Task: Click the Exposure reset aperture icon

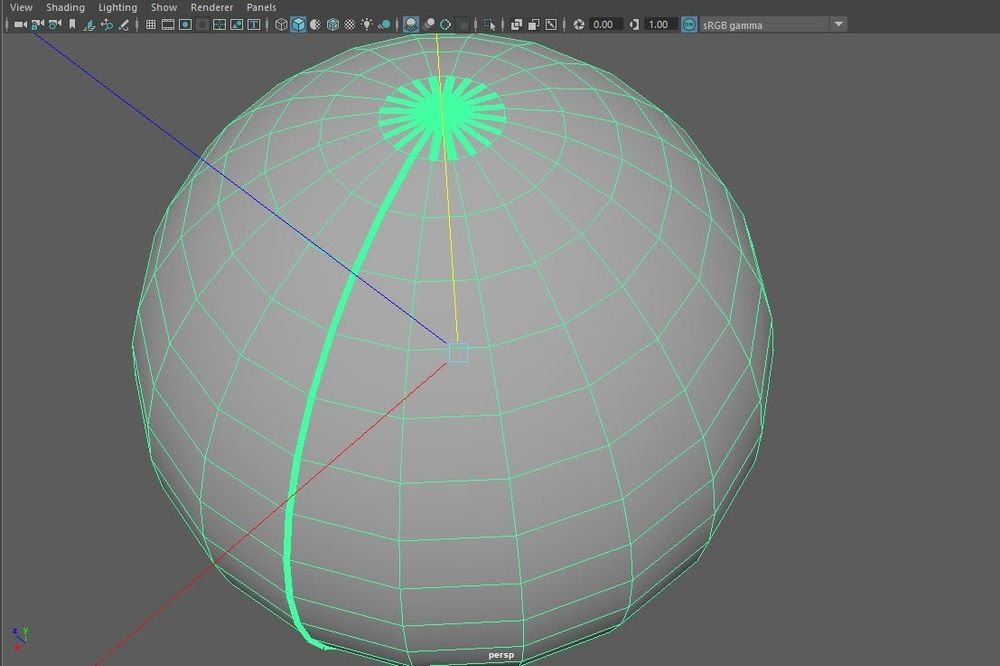Action: (579, 25)
